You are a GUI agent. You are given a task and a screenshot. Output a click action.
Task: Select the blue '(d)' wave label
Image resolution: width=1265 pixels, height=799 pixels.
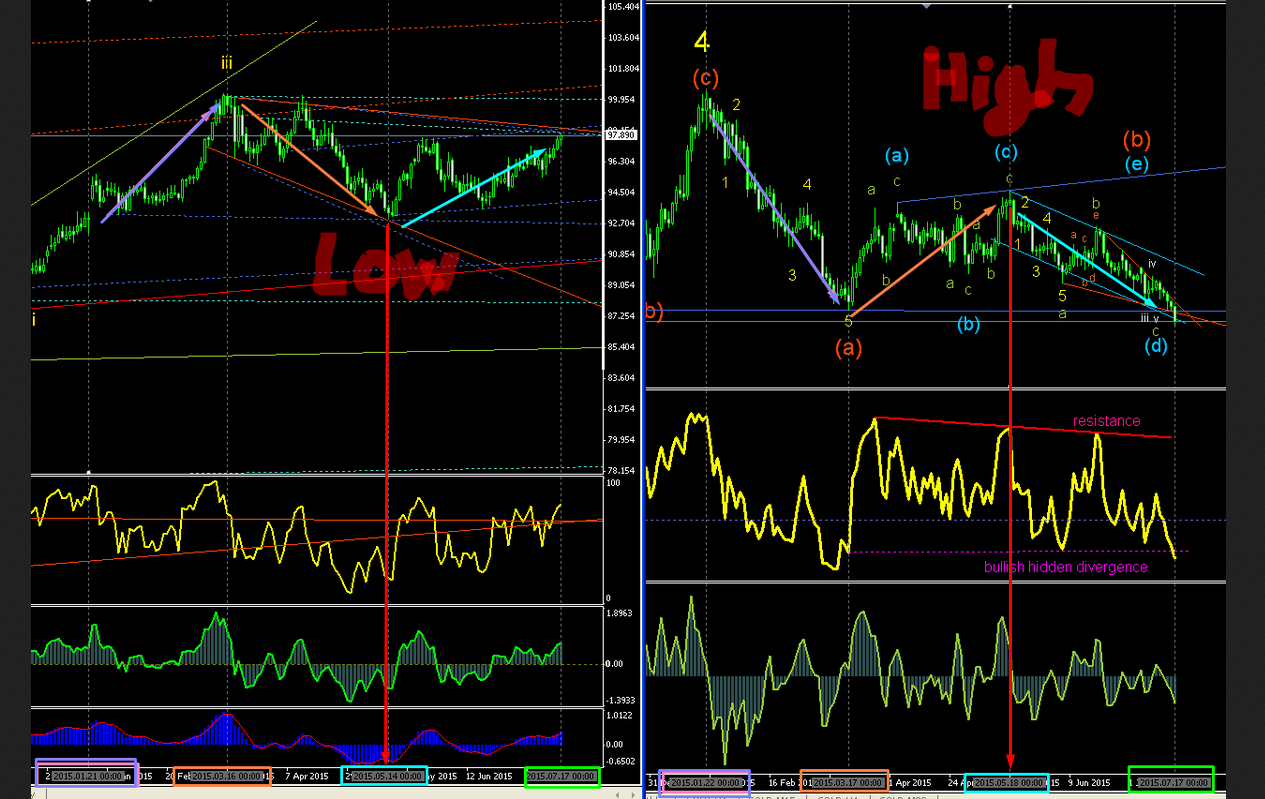[1157, 347]
